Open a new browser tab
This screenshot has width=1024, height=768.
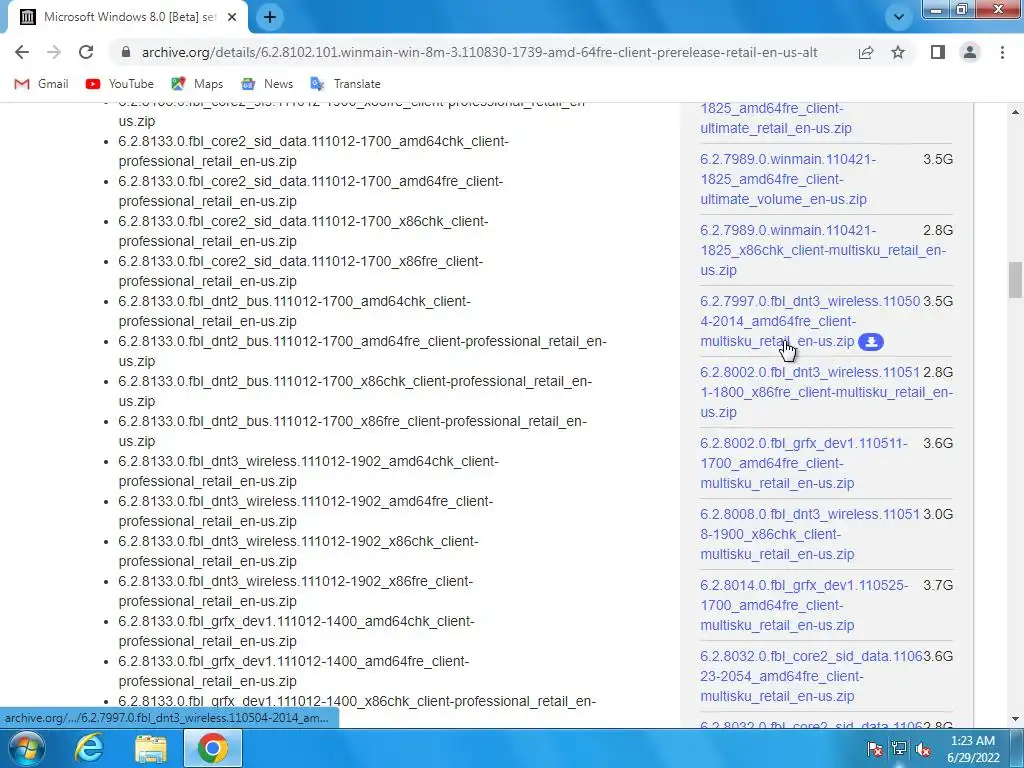pyautogui.click(x=270, y=17)
